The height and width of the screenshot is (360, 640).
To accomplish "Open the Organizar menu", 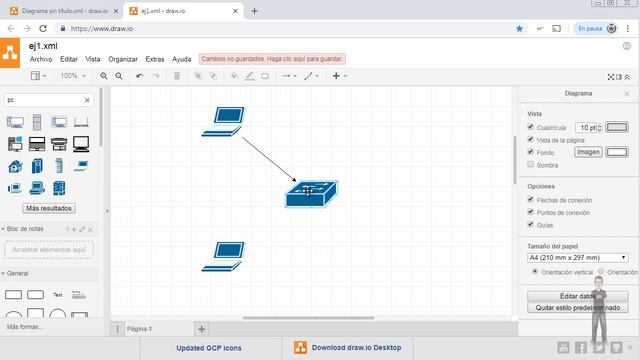I will tap(123, 59).
